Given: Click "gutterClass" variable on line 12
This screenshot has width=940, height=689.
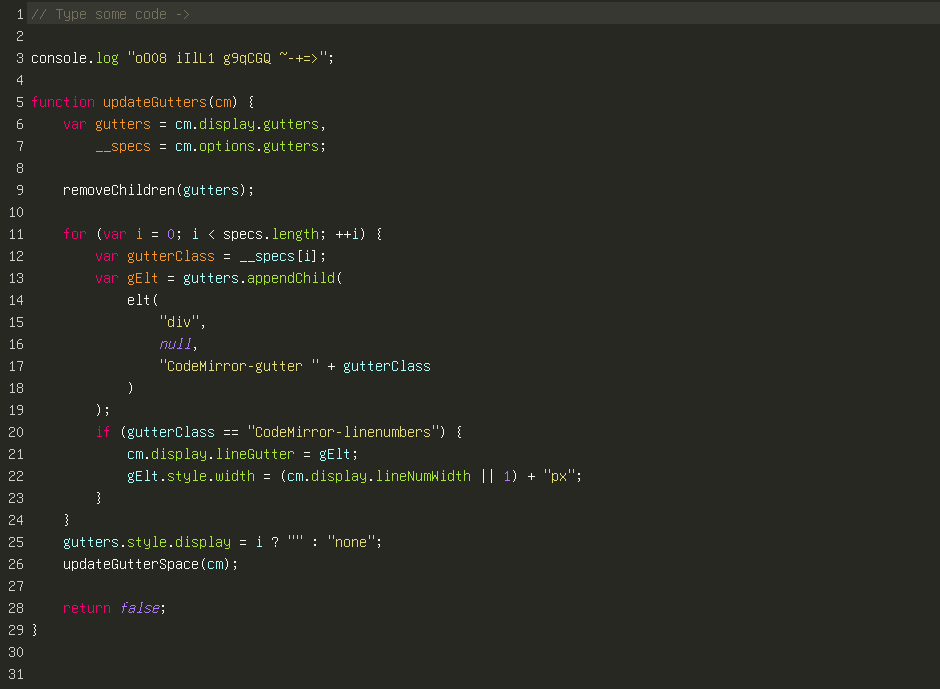Looking at the screenshot, I should click(171, 256).
